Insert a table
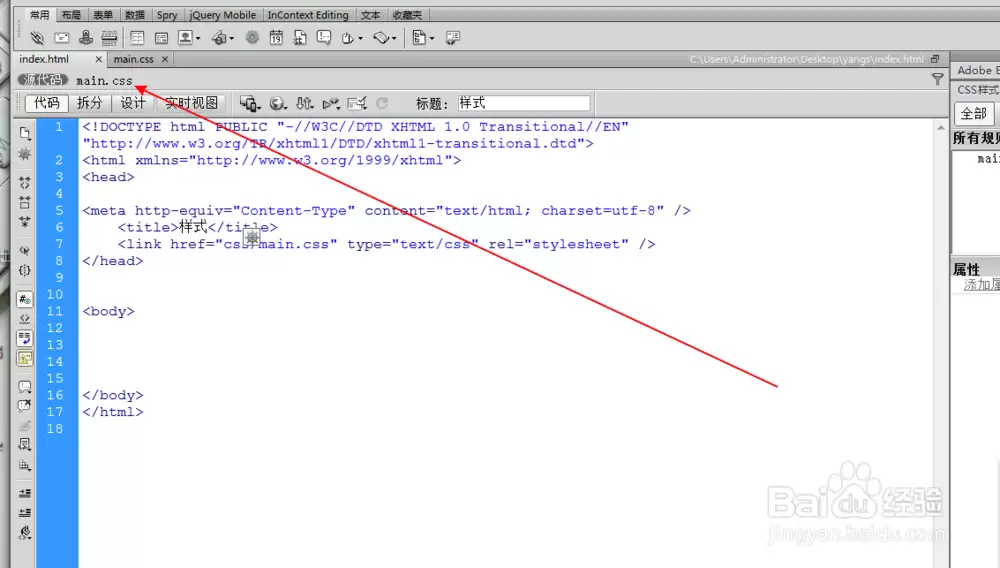 [137, 38]
